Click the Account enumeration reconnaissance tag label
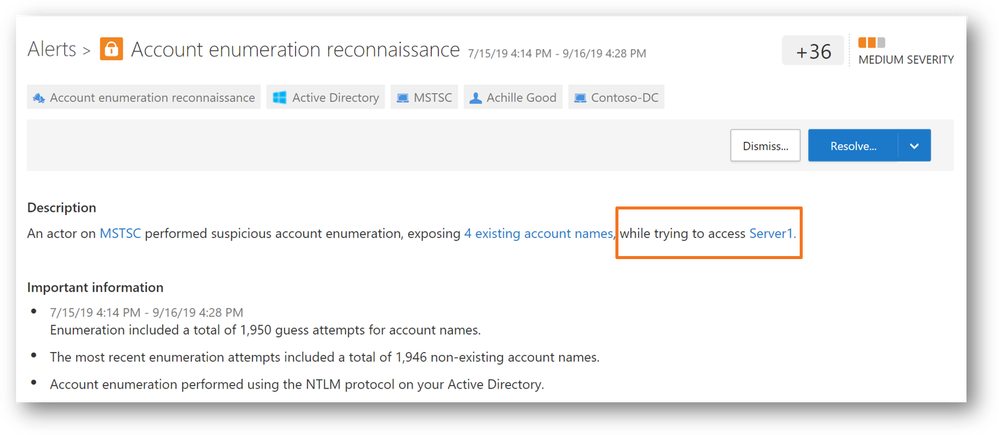The image size is (999, 435). (x=152, y=98)
